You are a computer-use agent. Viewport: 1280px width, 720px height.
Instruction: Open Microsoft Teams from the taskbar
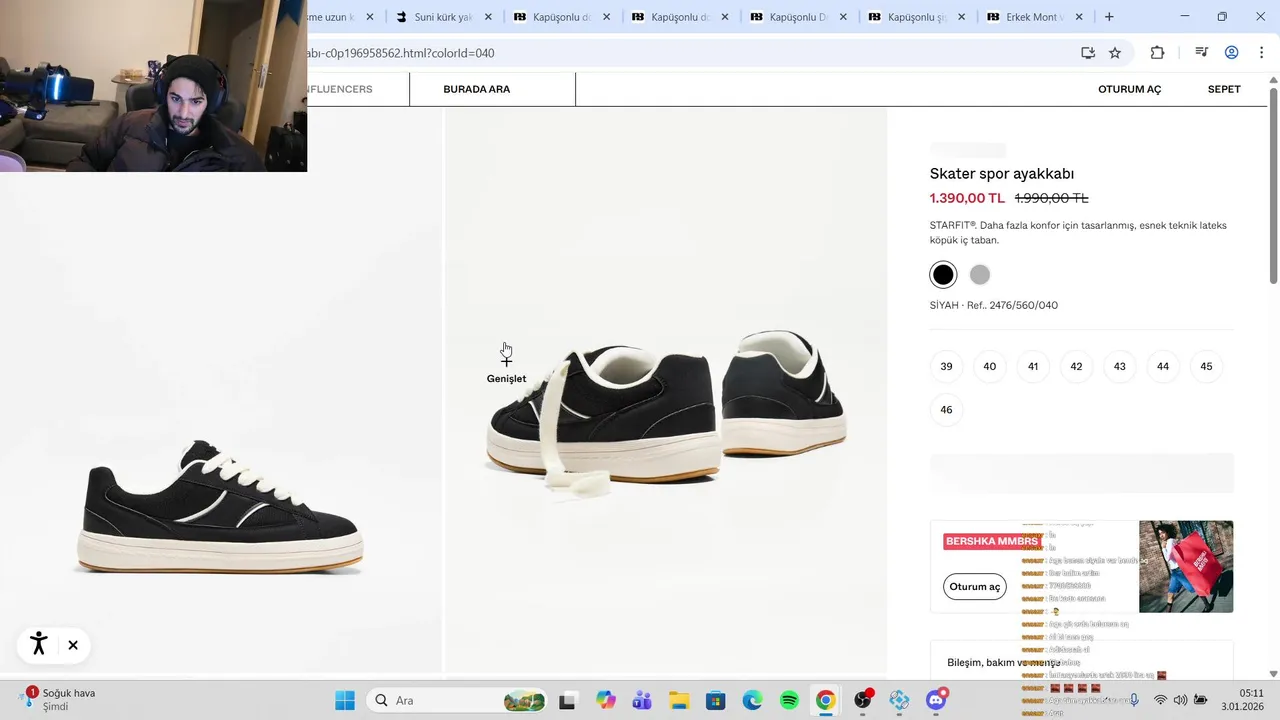click(x=642, y=700)
